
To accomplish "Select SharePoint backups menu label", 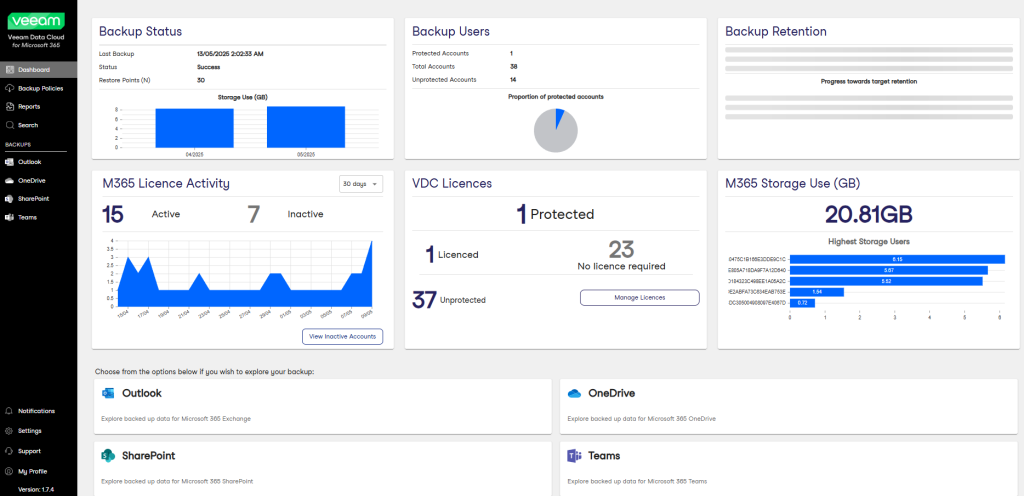I will 33,198.
